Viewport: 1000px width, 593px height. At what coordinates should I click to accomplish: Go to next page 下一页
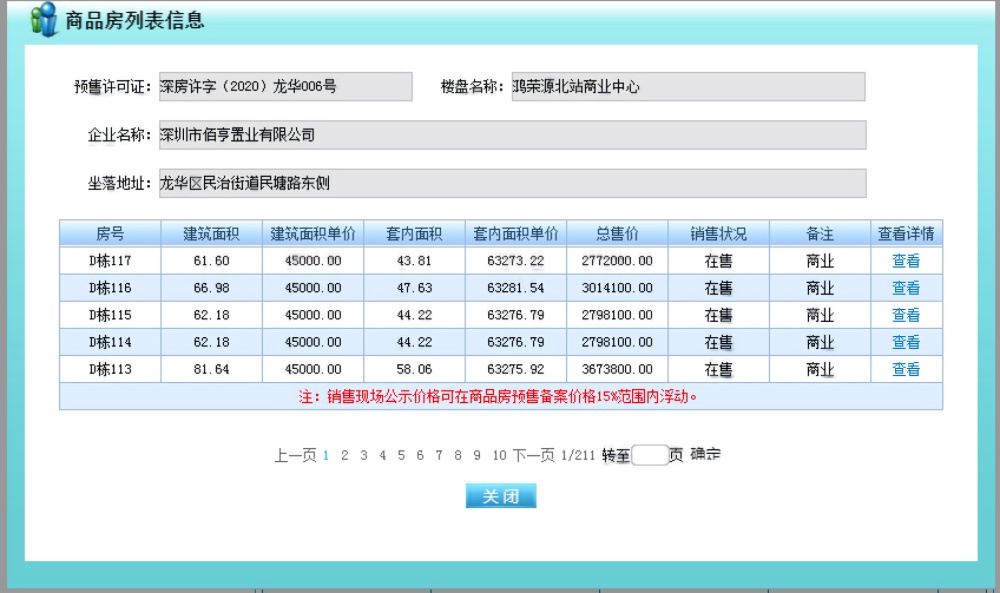pos(534,455)
